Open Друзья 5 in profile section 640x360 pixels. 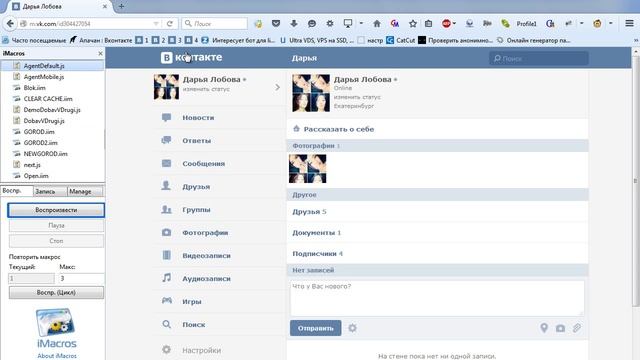pos(437,211)
